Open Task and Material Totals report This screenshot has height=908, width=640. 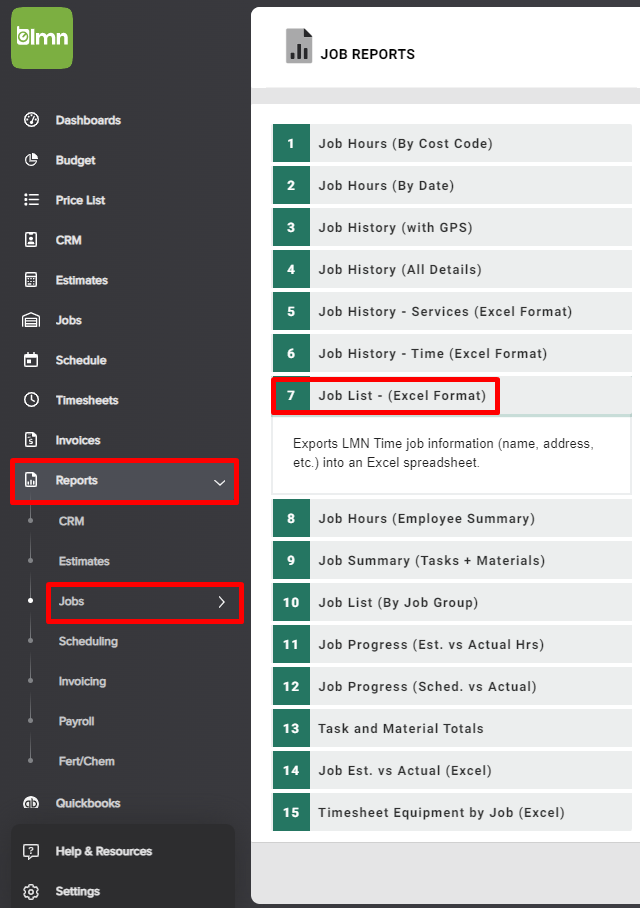(x=452, y=728)
